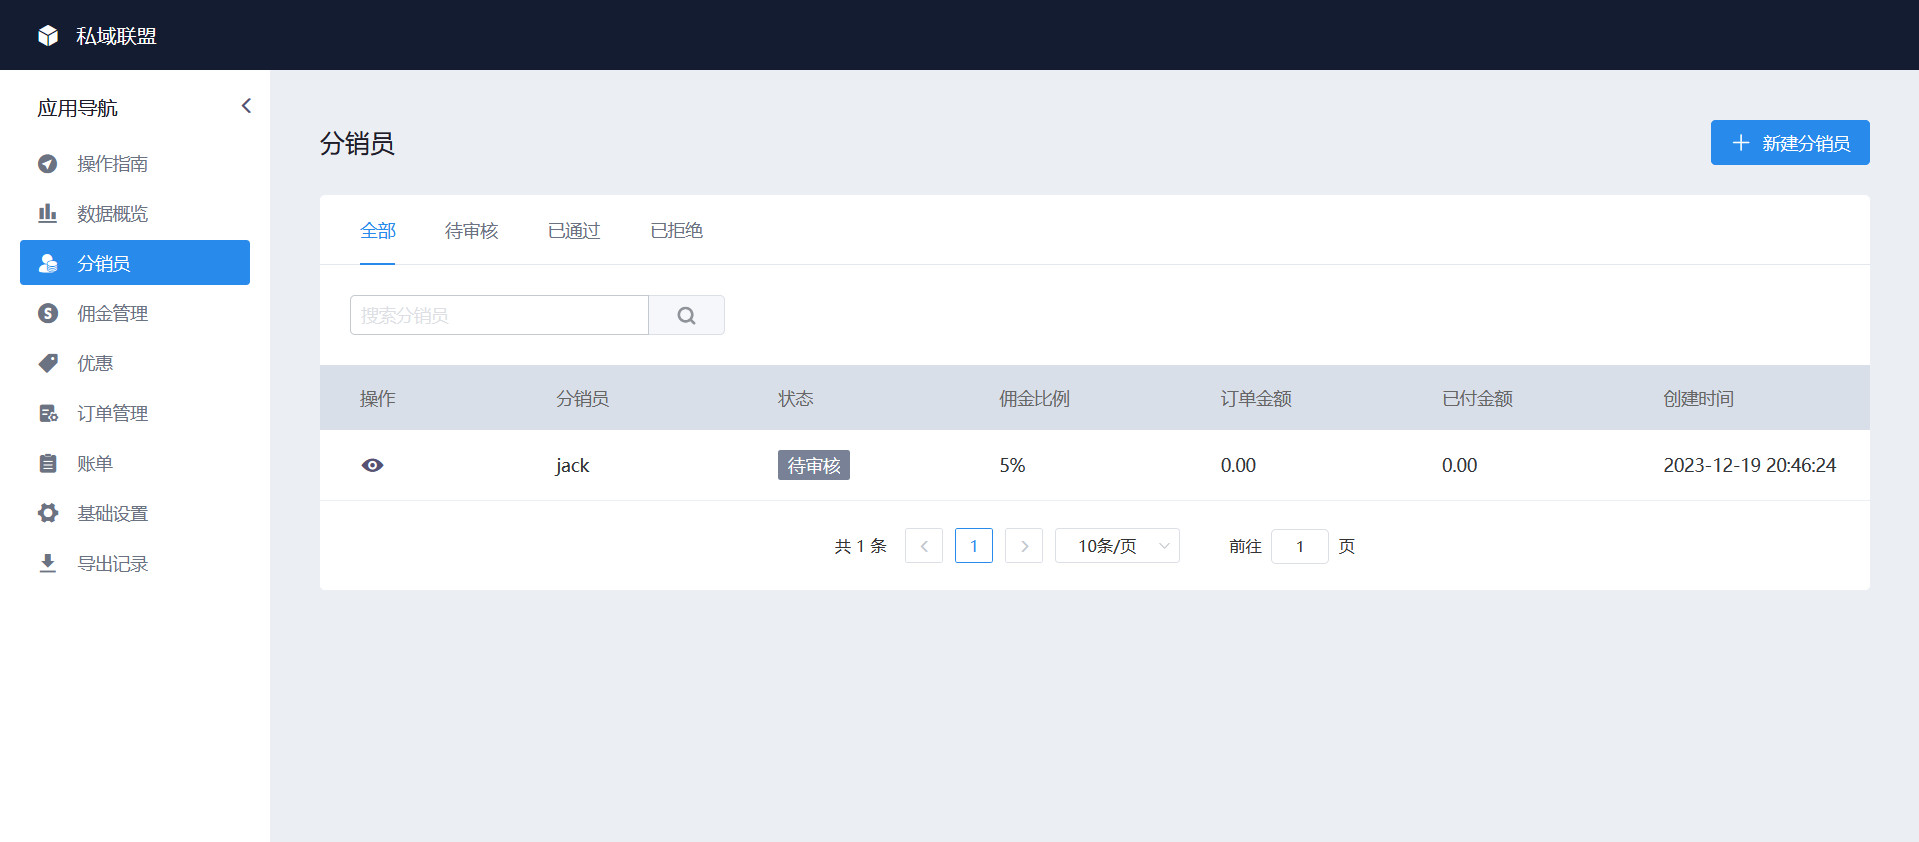The height and width of the screenshot is (842, 1919).
Task: Open 操作指南 in the sidebar menu
Action: pyautogui.click(x=135, y=163)
